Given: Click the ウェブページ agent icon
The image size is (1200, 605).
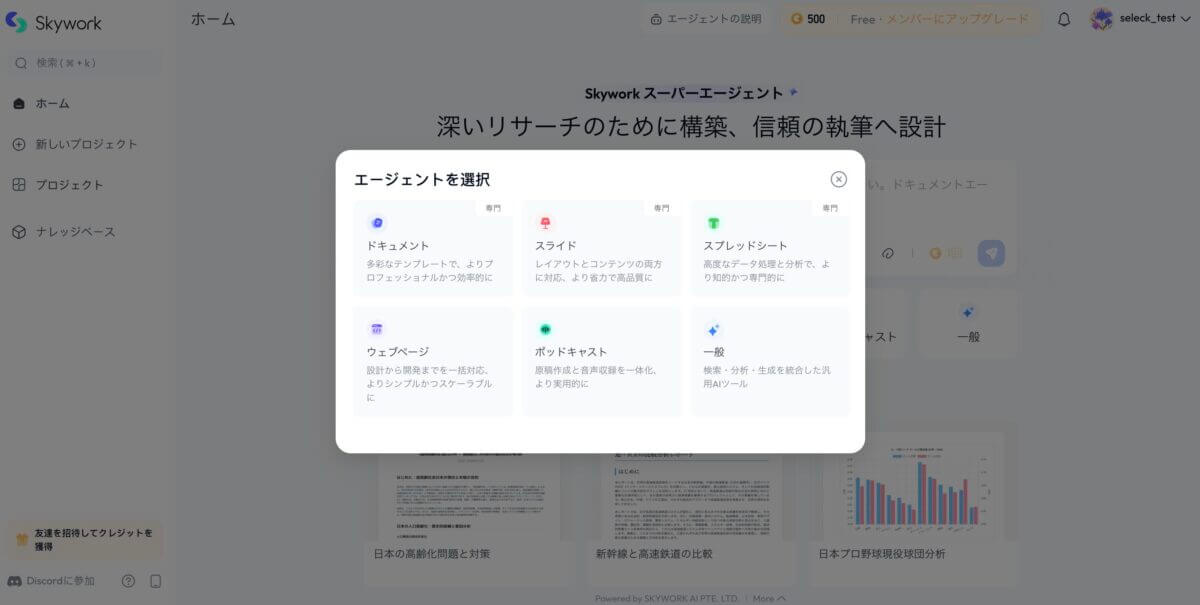Looking at the screenshot, I should [x=377, y=329].
